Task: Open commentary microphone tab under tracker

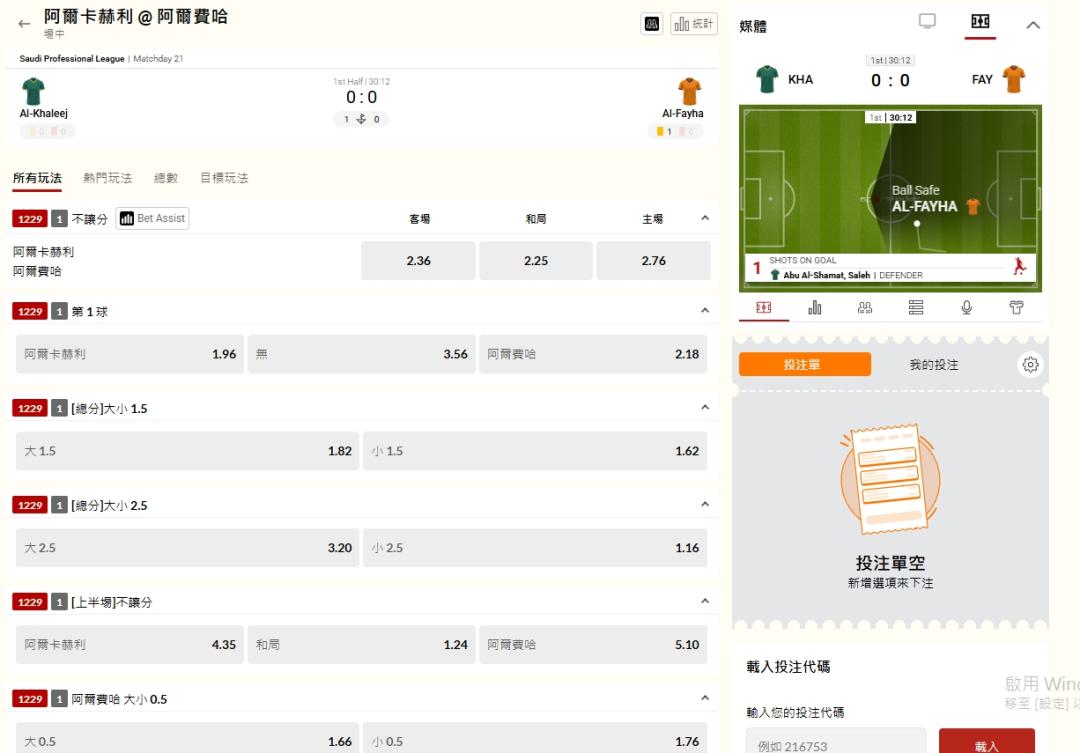Action: pos(966,307)
